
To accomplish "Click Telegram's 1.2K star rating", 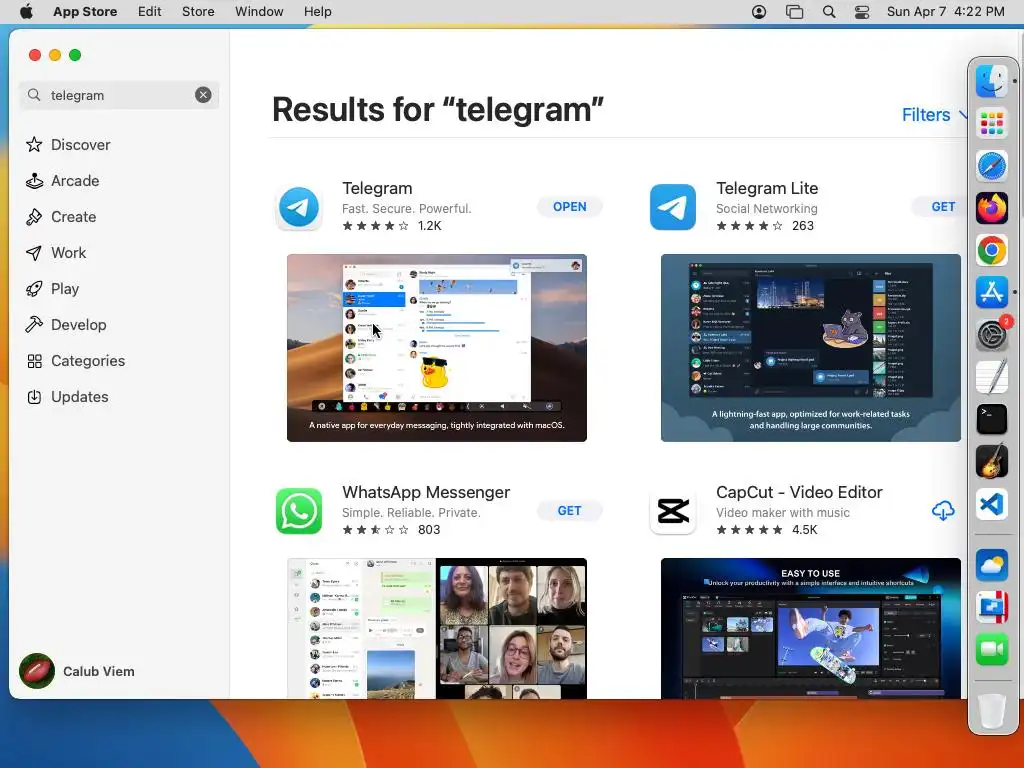I will pyautogui.click(x=392, y=226).
